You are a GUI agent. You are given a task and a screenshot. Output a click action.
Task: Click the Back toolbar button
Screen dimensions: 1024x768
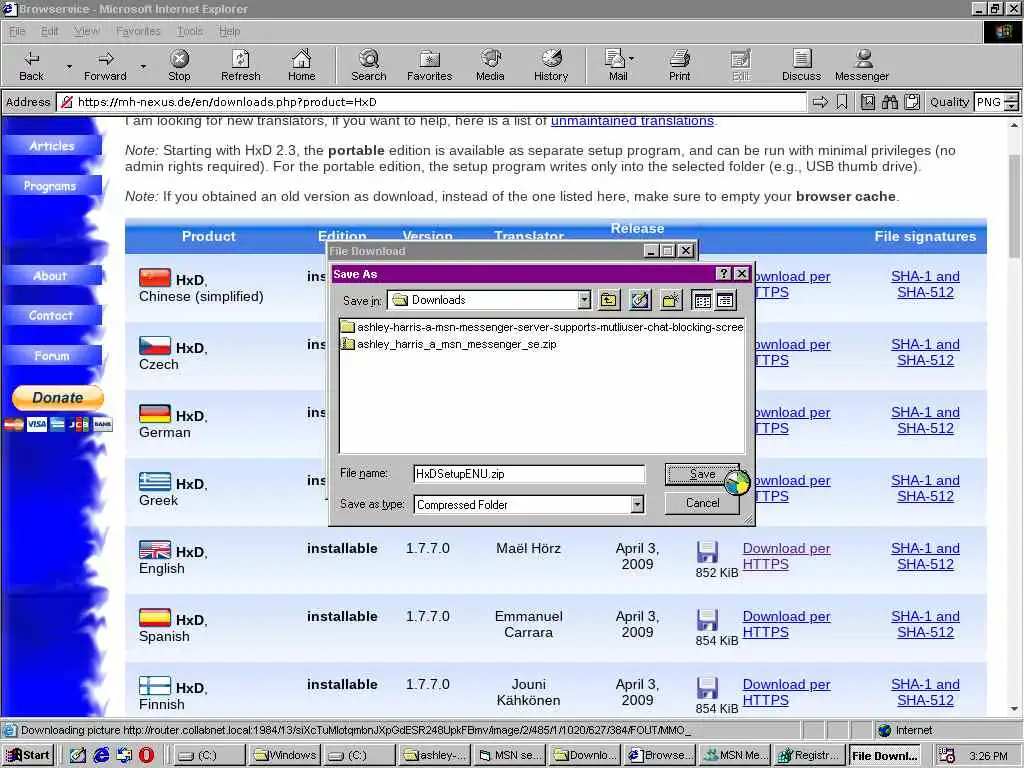click(31, 65)
